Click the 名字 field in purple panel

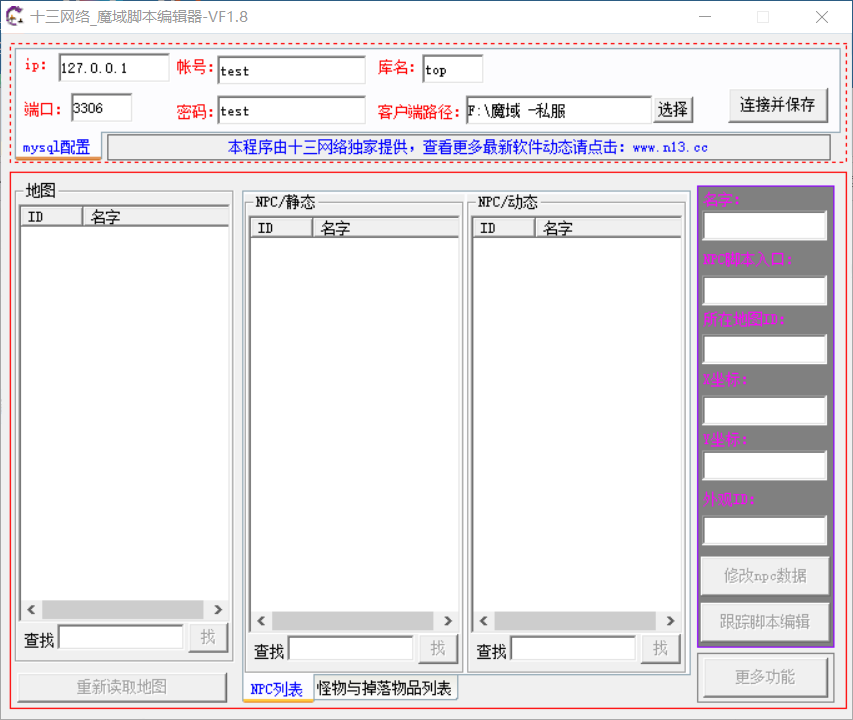pyautogui.click(x=765, y=226)
